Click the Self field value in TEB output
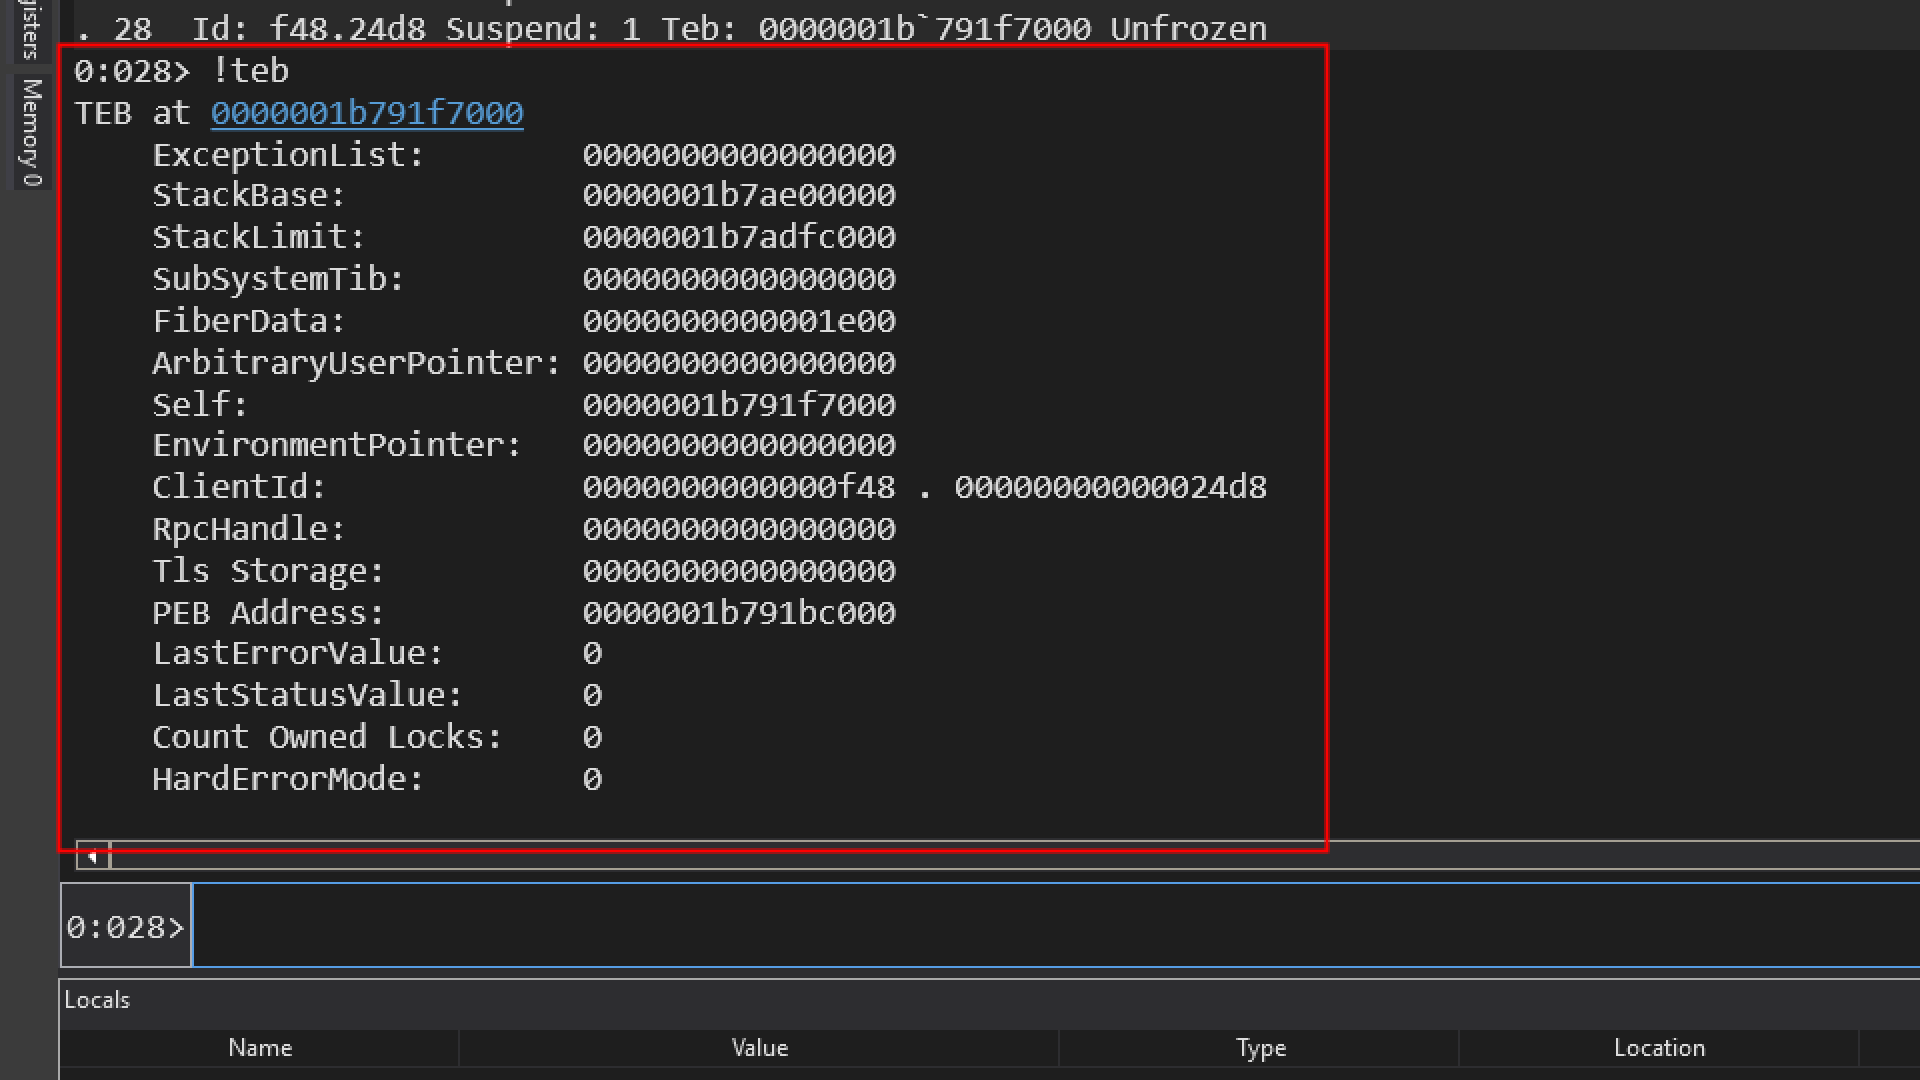Viewport: 1920px width, 1080px height. click(739, 405)
